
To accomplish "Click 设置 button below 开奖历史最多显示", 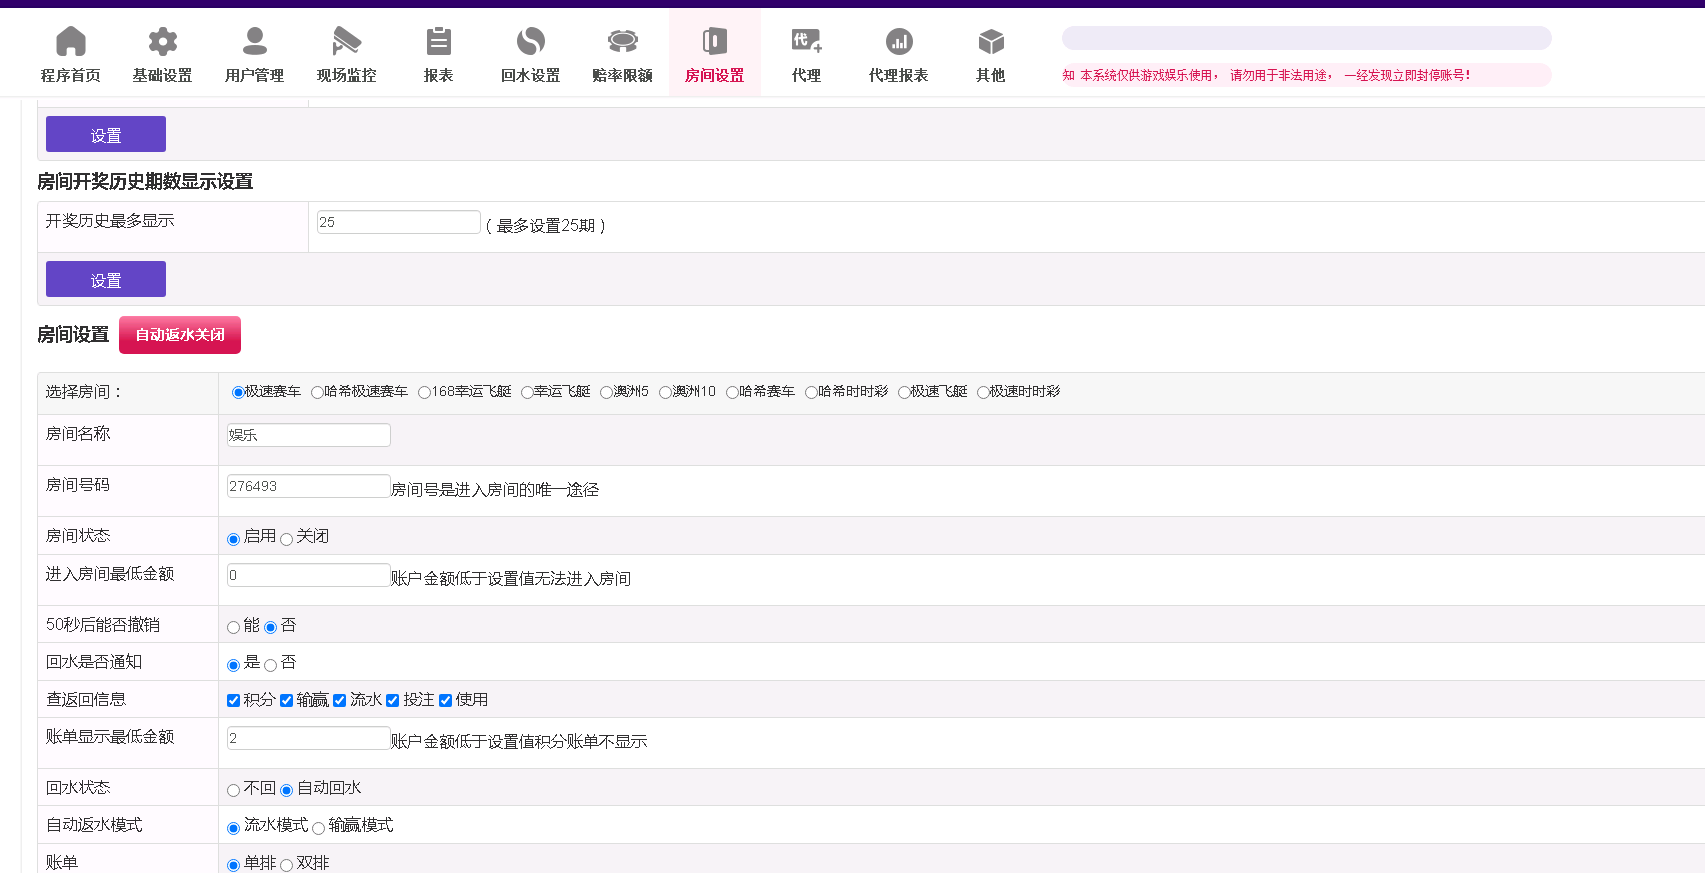I will 106,280.
